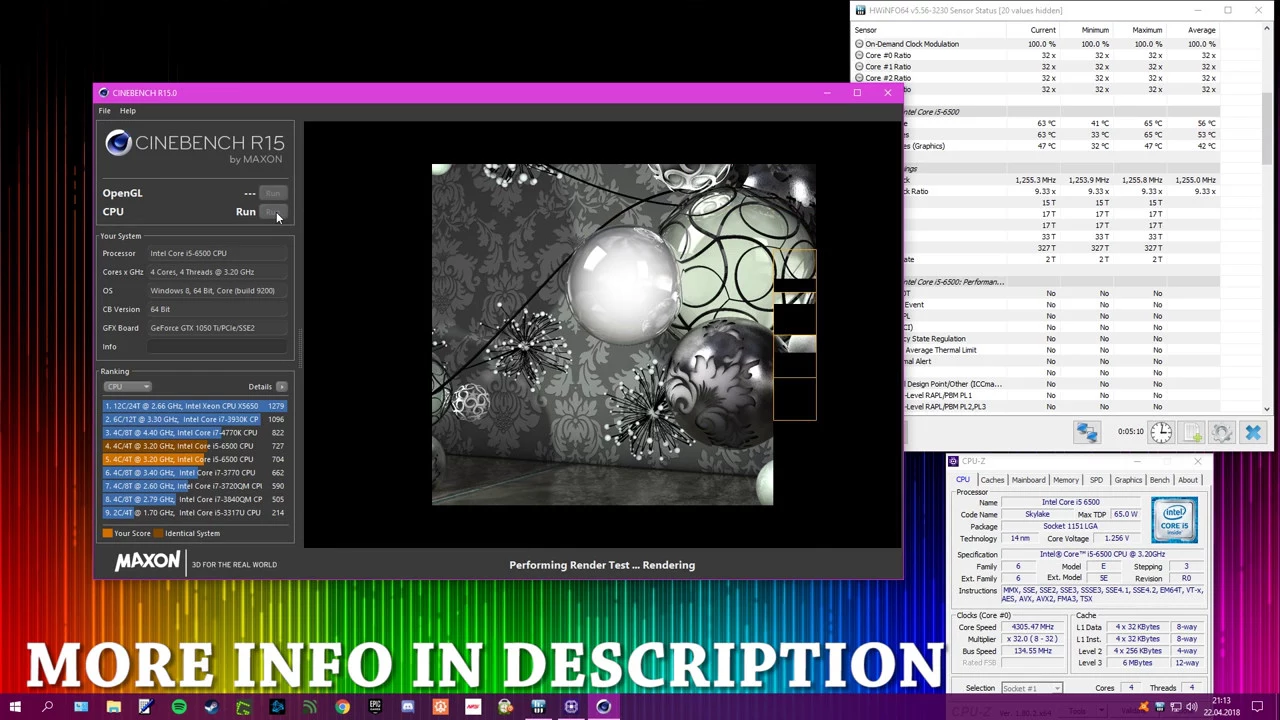Open File Explorer from the taskbar
The height and width of the screenshot is (720, 1280).
113,707
